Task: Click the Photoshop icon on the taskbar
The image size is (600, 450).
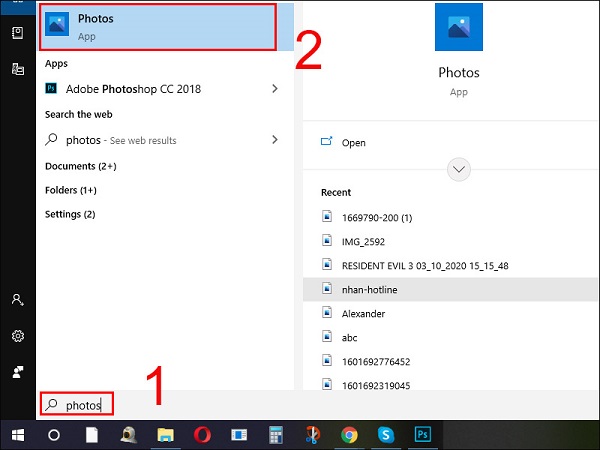Action: pos(422,435)
